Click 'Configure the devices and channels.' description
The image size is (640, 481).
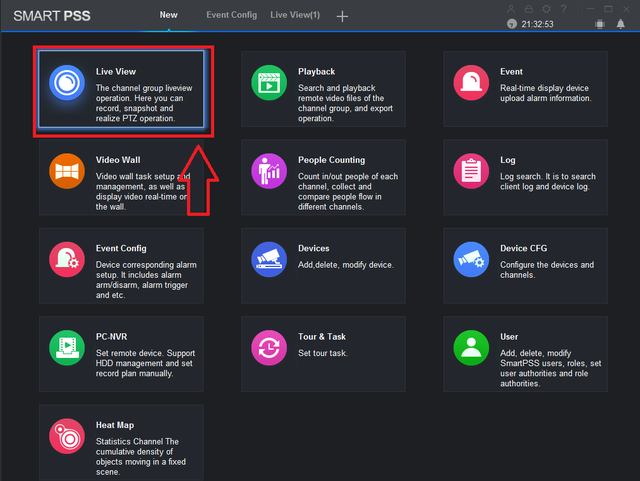click(547, 270)
